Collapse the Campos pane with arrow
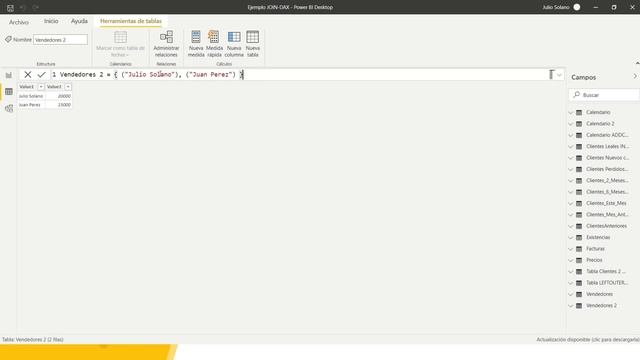The image size is (640, 360). (635, 76)
